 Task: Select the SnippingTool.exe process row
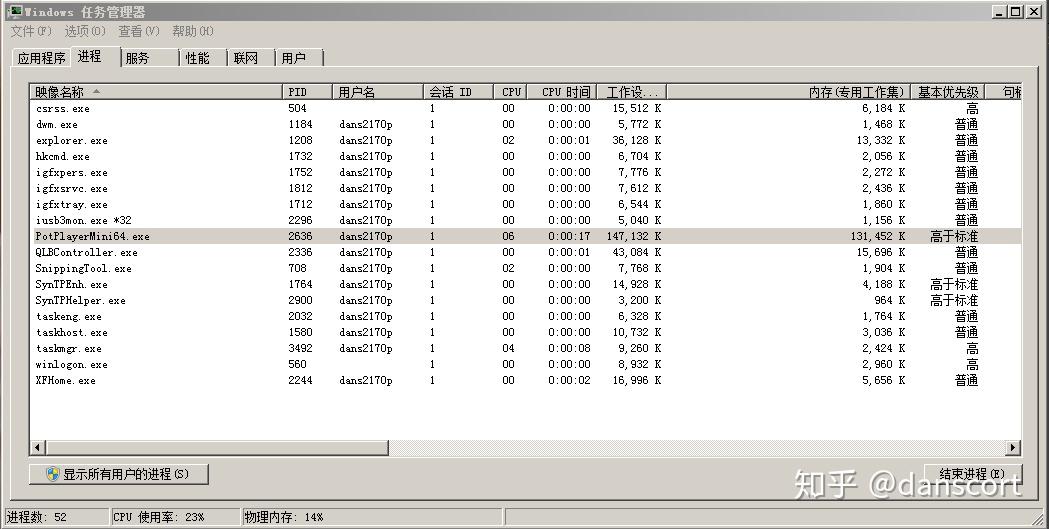click(x=525, y=268)
